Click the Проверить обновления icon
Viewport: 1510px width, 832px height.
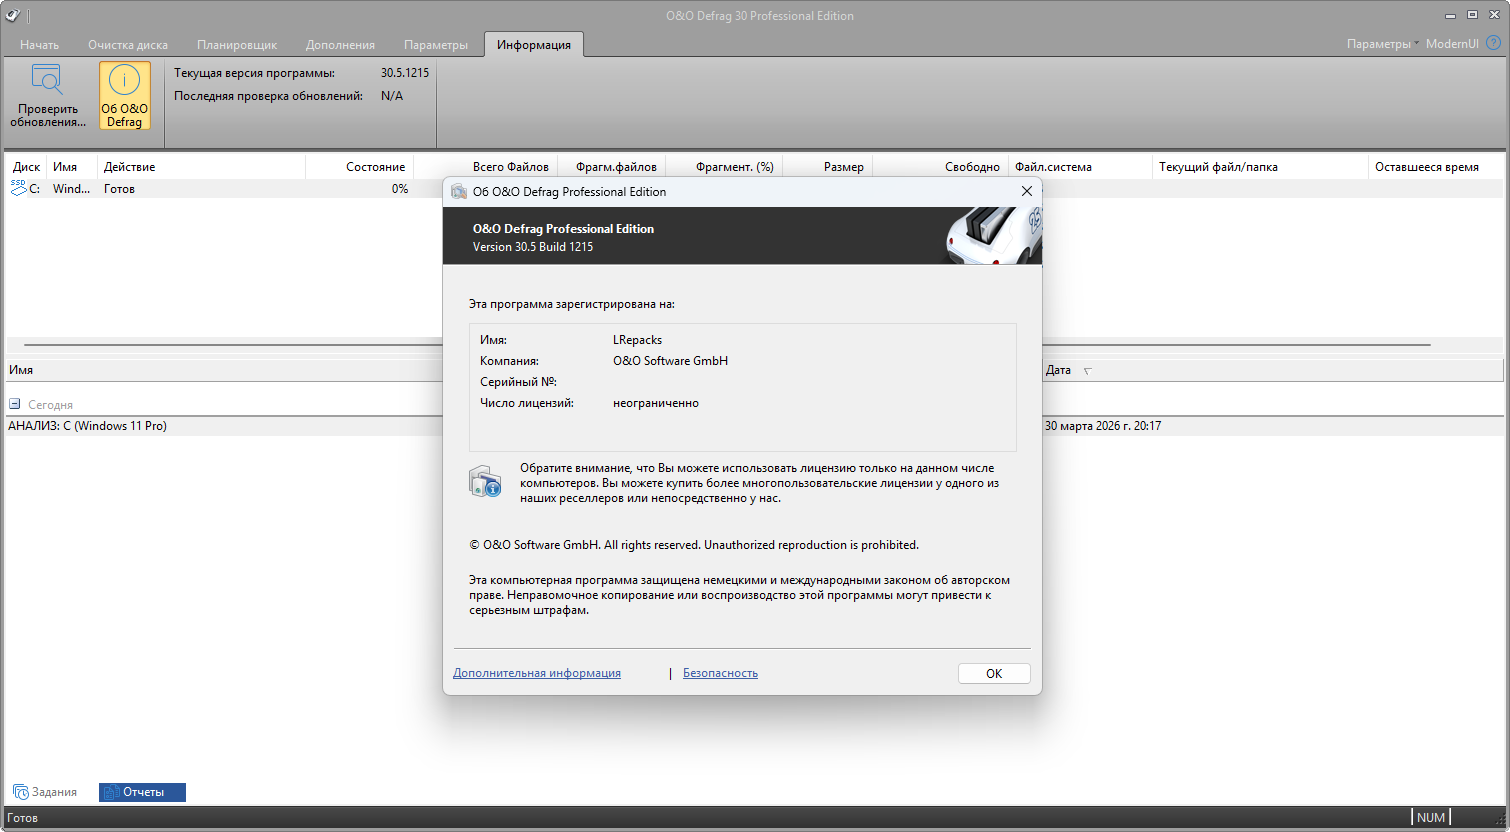point(47,80)
